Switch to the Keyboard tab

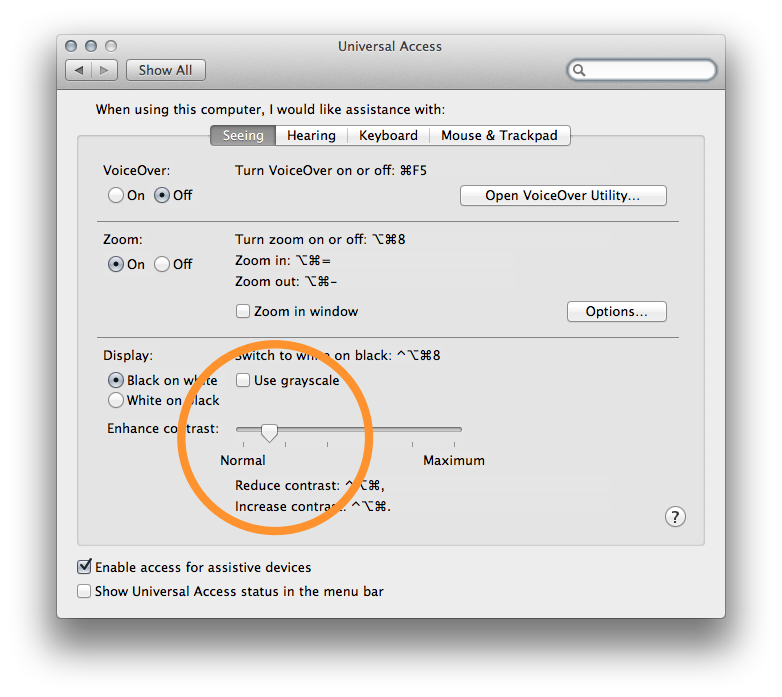(388, 135)
